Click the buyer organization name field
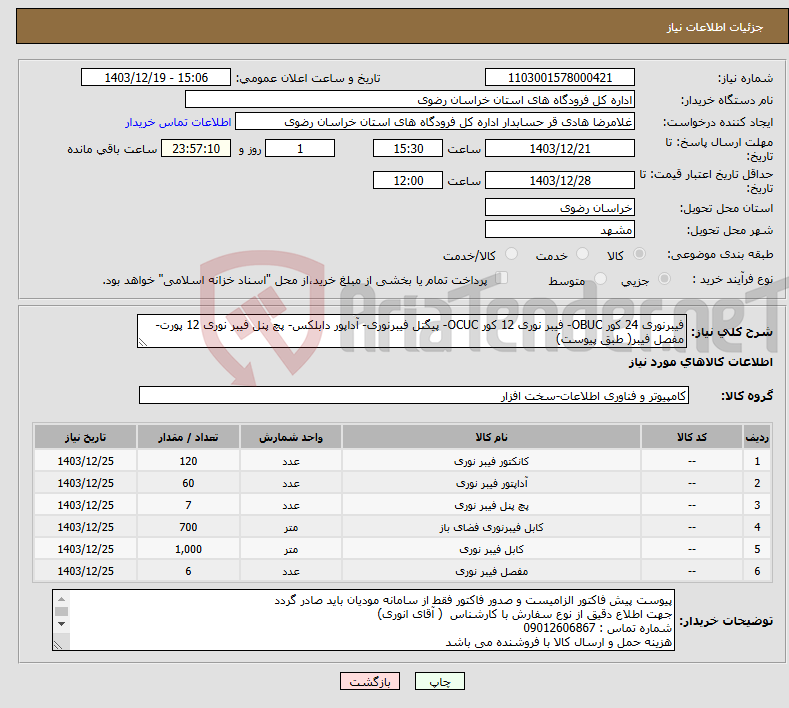Image resolution: width=789 pixels, height=708 pixels. [410, 100]
